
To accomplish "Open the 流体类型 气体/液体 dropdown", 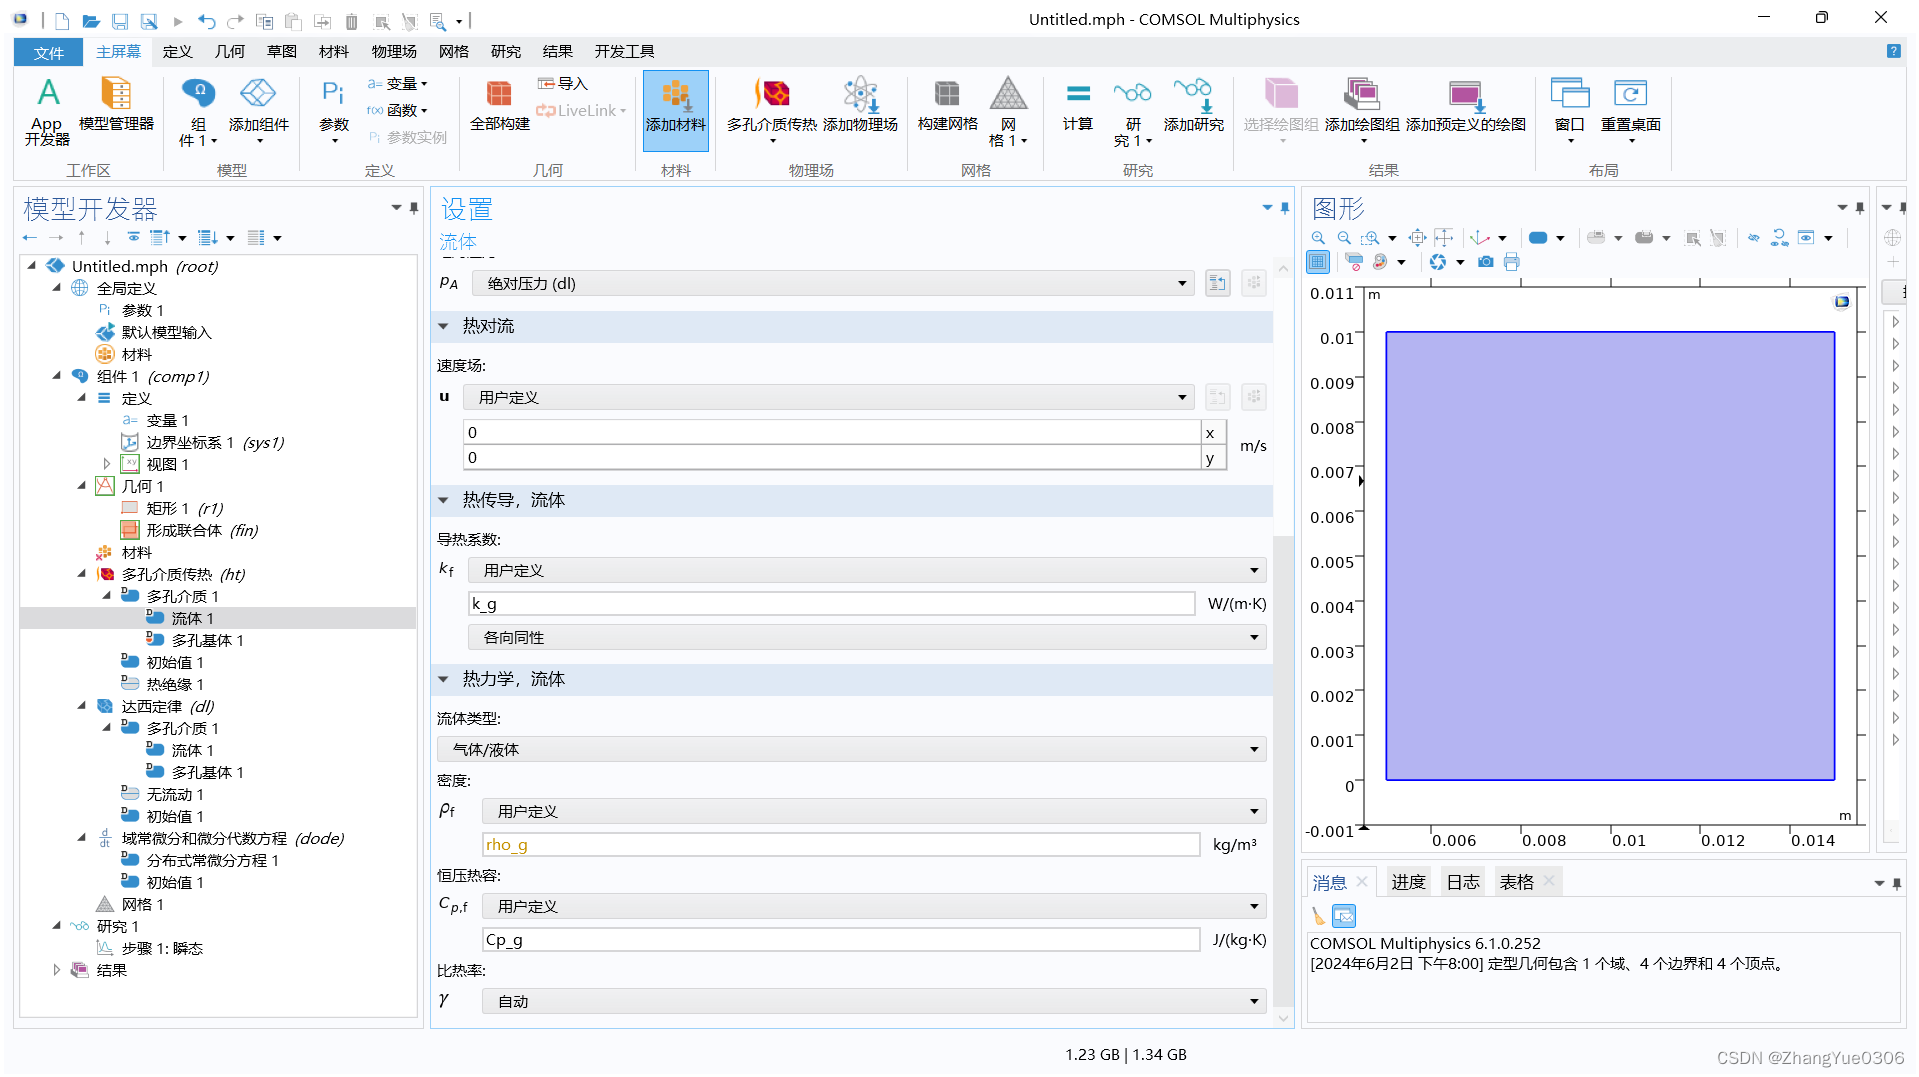I will (852, 750).
